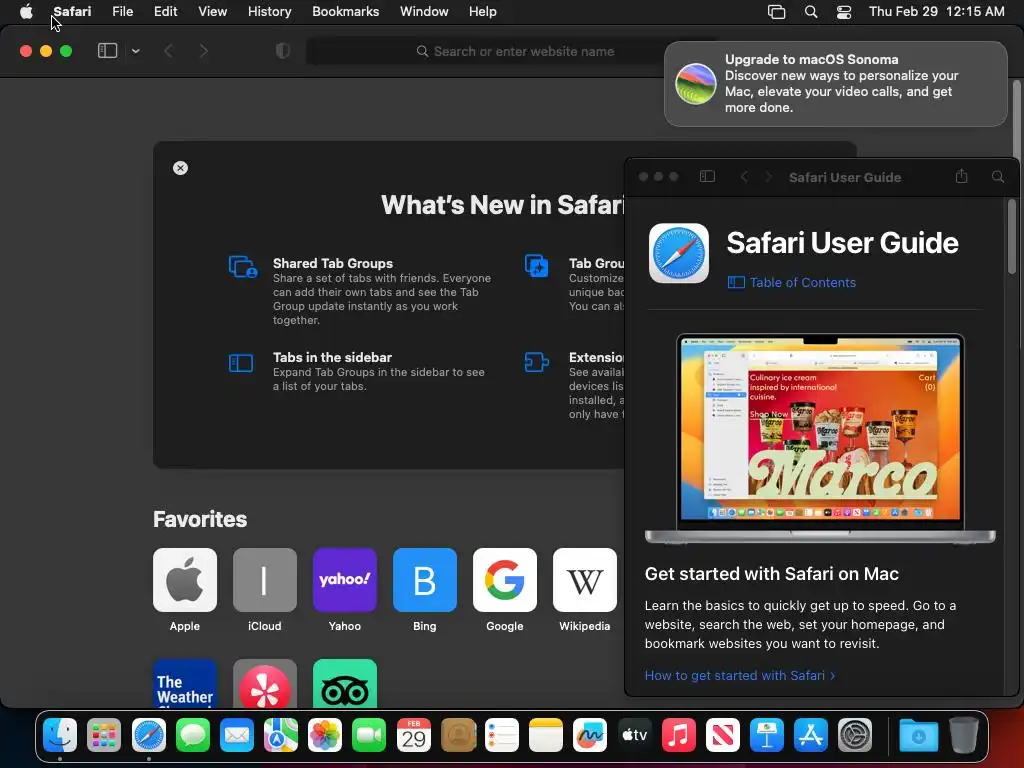1024x768 pixels.
Task: Open Reminders from the Dock
Action: [x=502, y=735]
